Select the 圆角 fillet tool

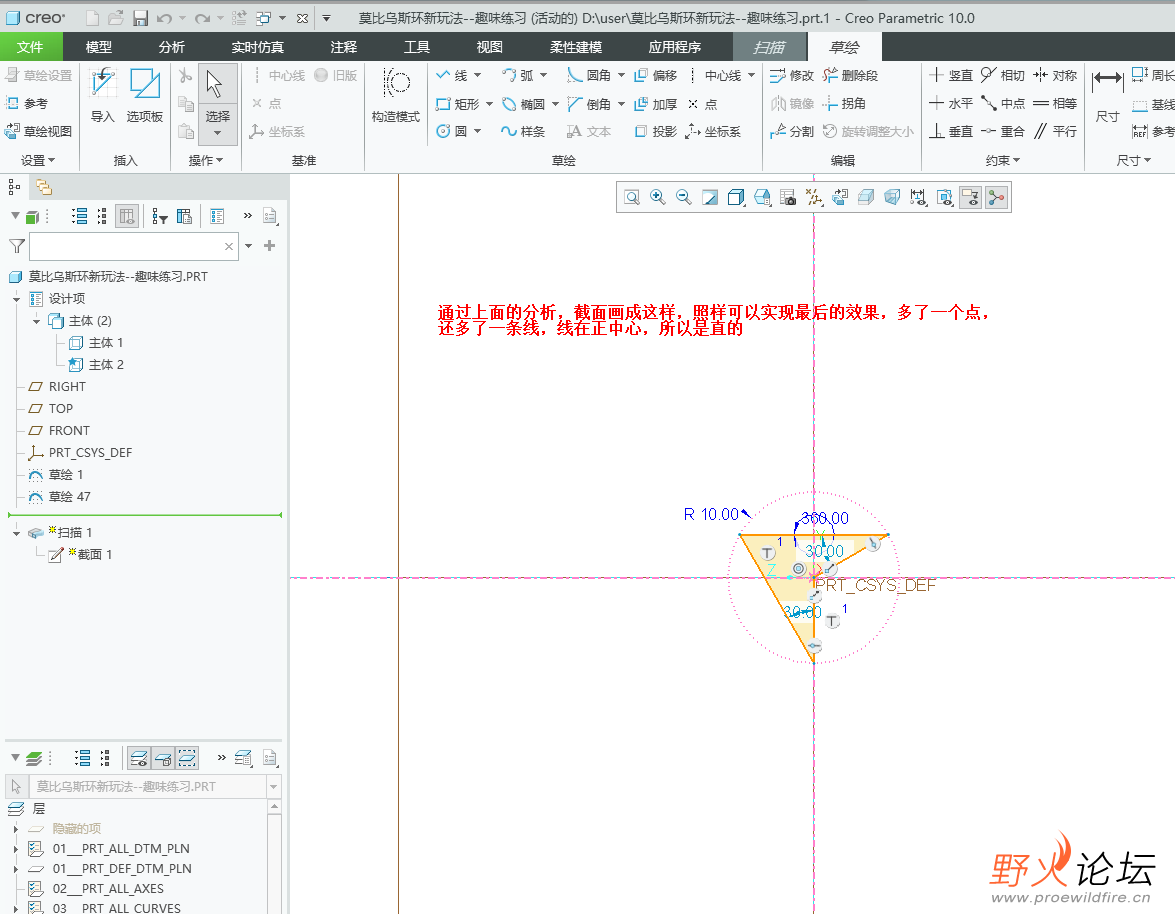[x=589, y=75]
